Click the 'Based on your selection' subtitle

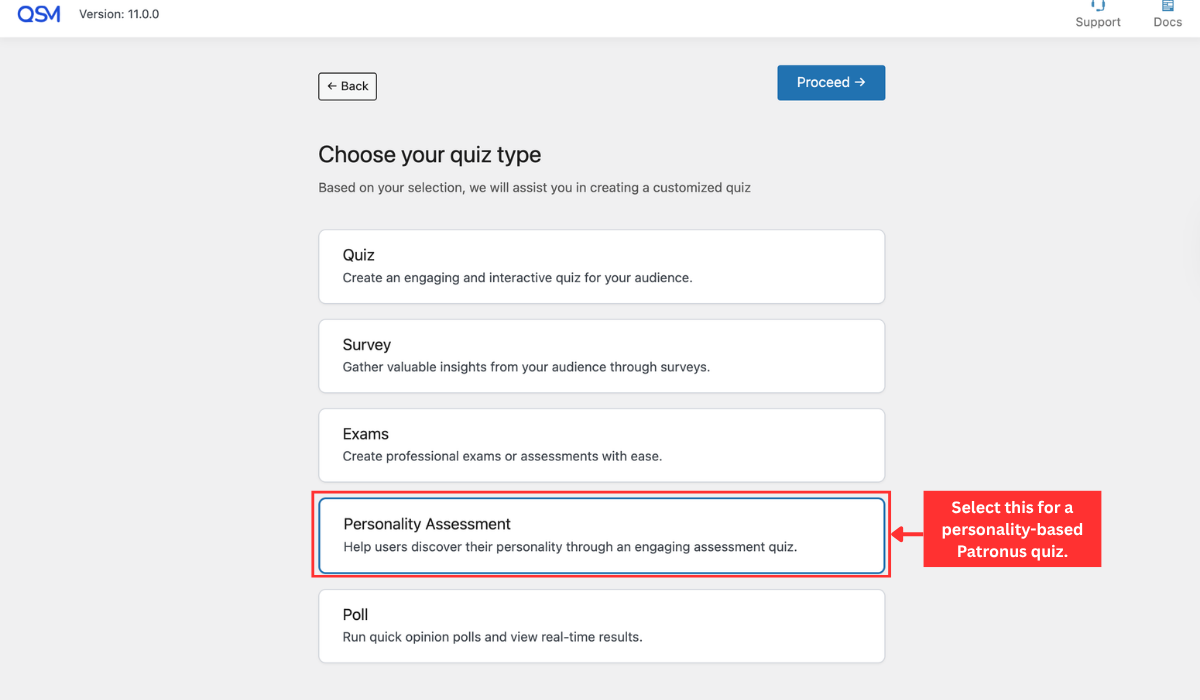534,187
